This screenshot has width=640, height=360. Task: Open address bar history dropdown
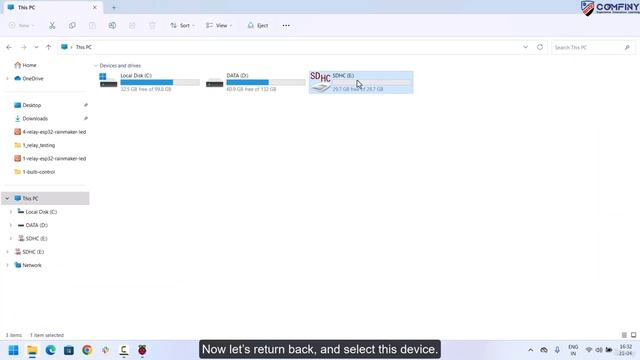[525, 47]
